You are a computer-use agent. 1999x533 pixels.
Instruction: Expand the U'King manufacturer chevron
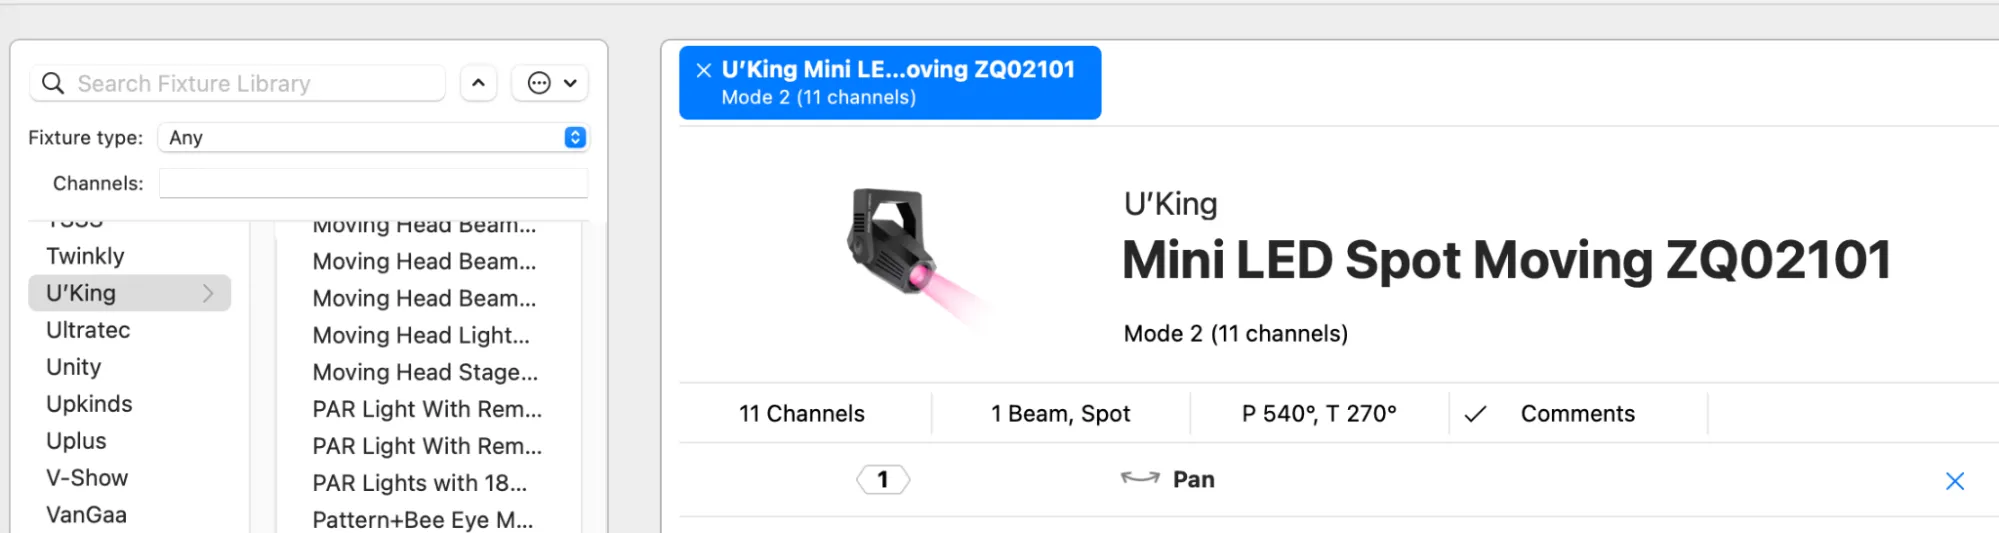click(x=208, y=293)
